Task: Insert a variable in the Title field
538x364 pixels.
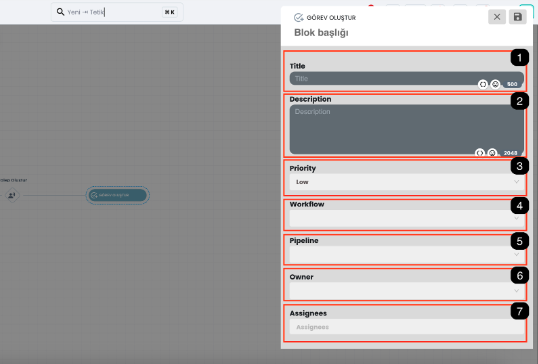Action: 483,84
